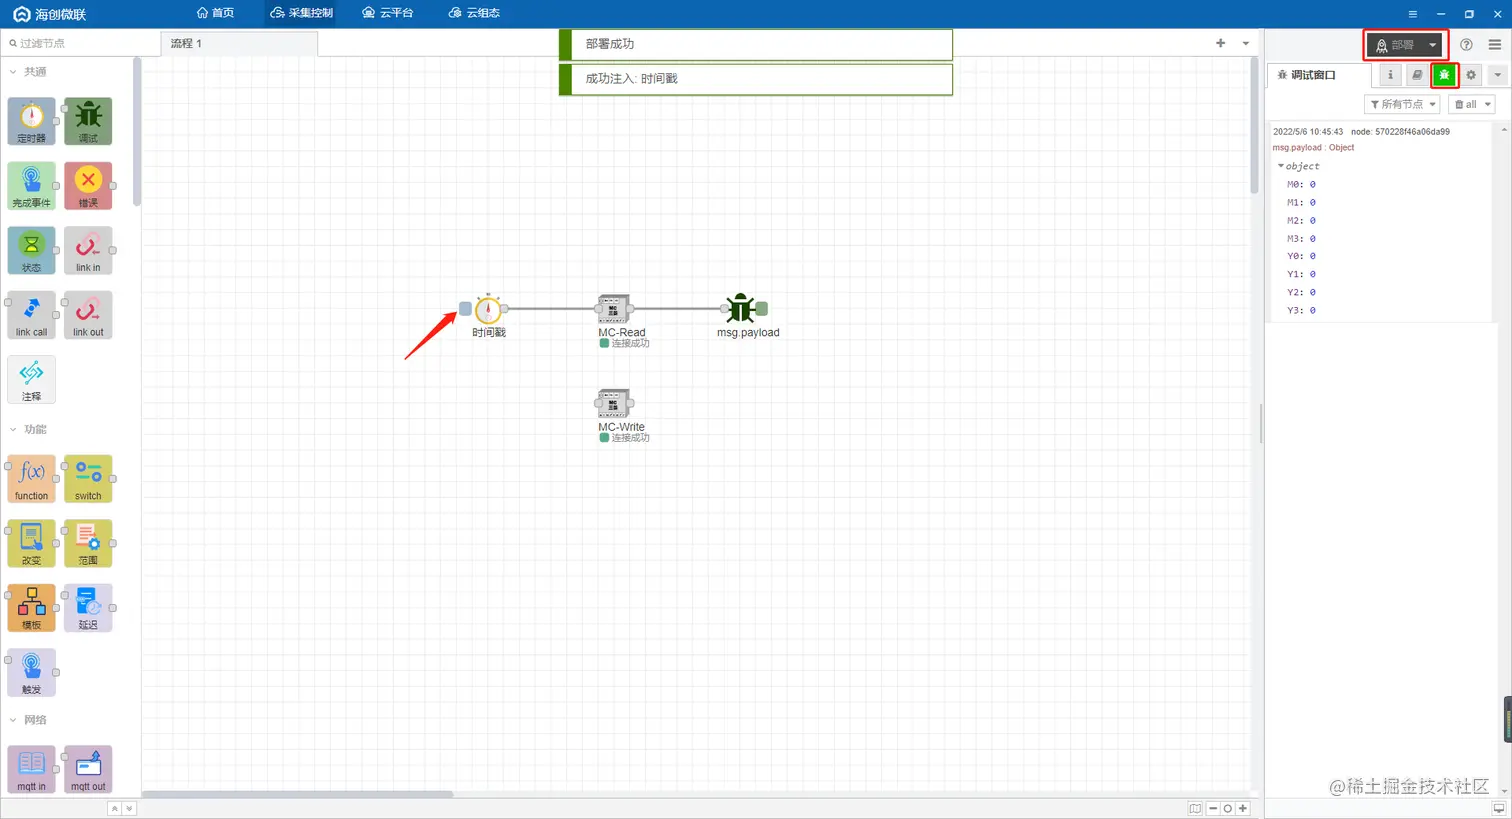Add a new flow tab with plus
1512x819 pixels.
coord(1220,43)
